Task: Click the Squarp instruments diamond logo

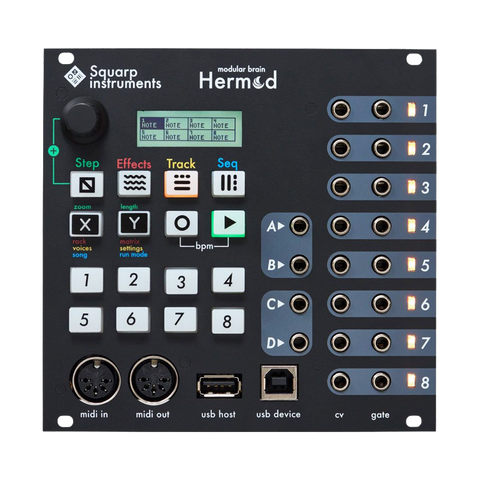Action: tap(75, 76)
